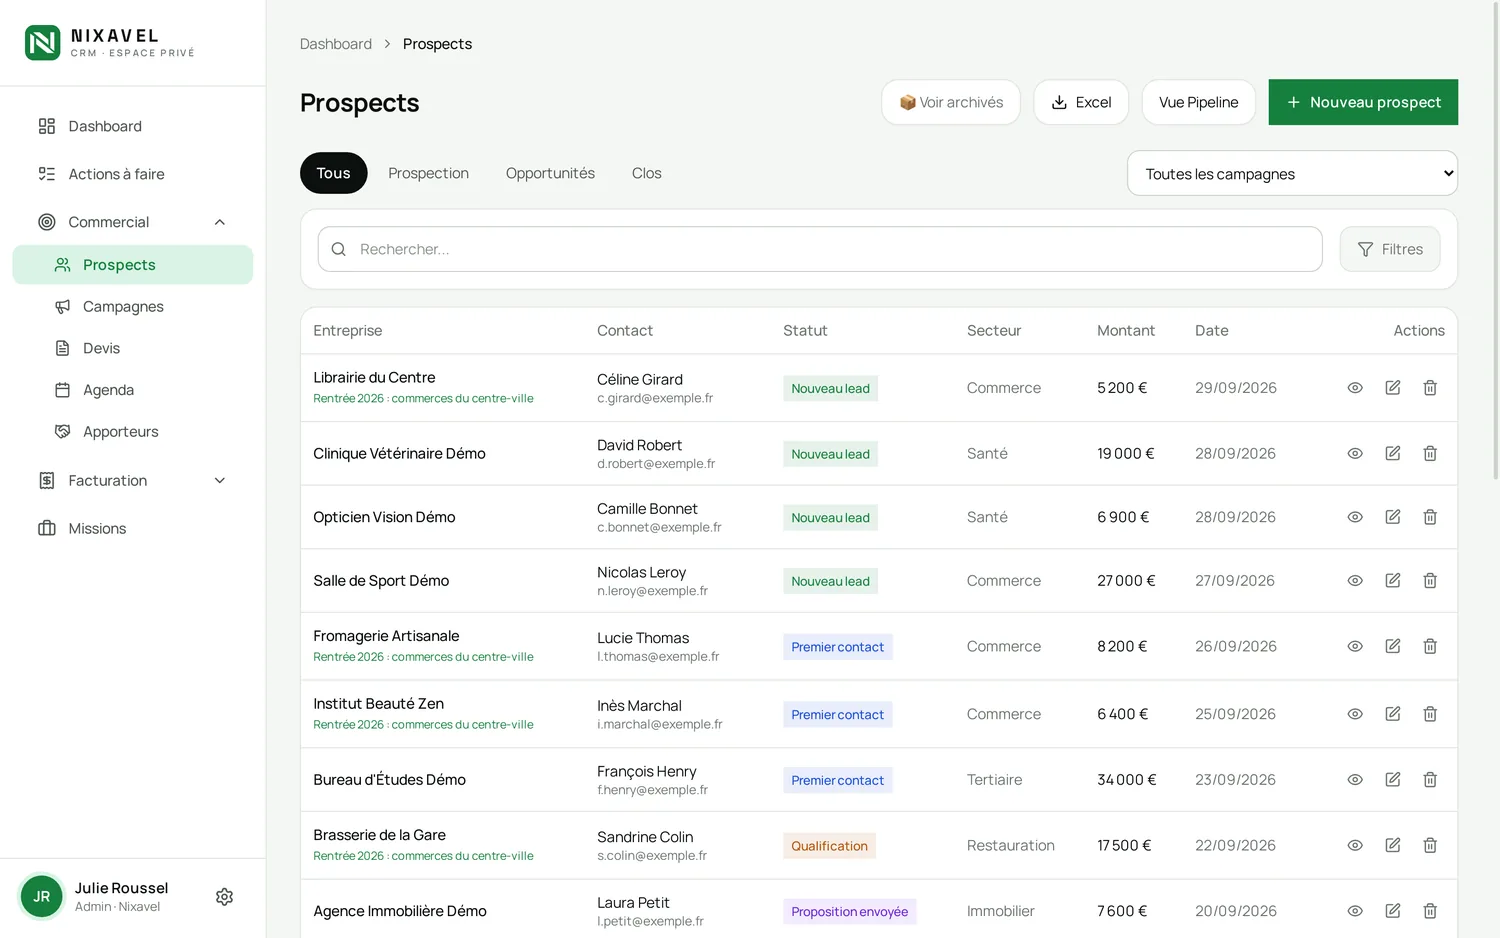The height and width of the screenshot is (938, 1500).
Task: Open Devis in the sidebar
Action: pyautogui.click(x=133, y=348)
